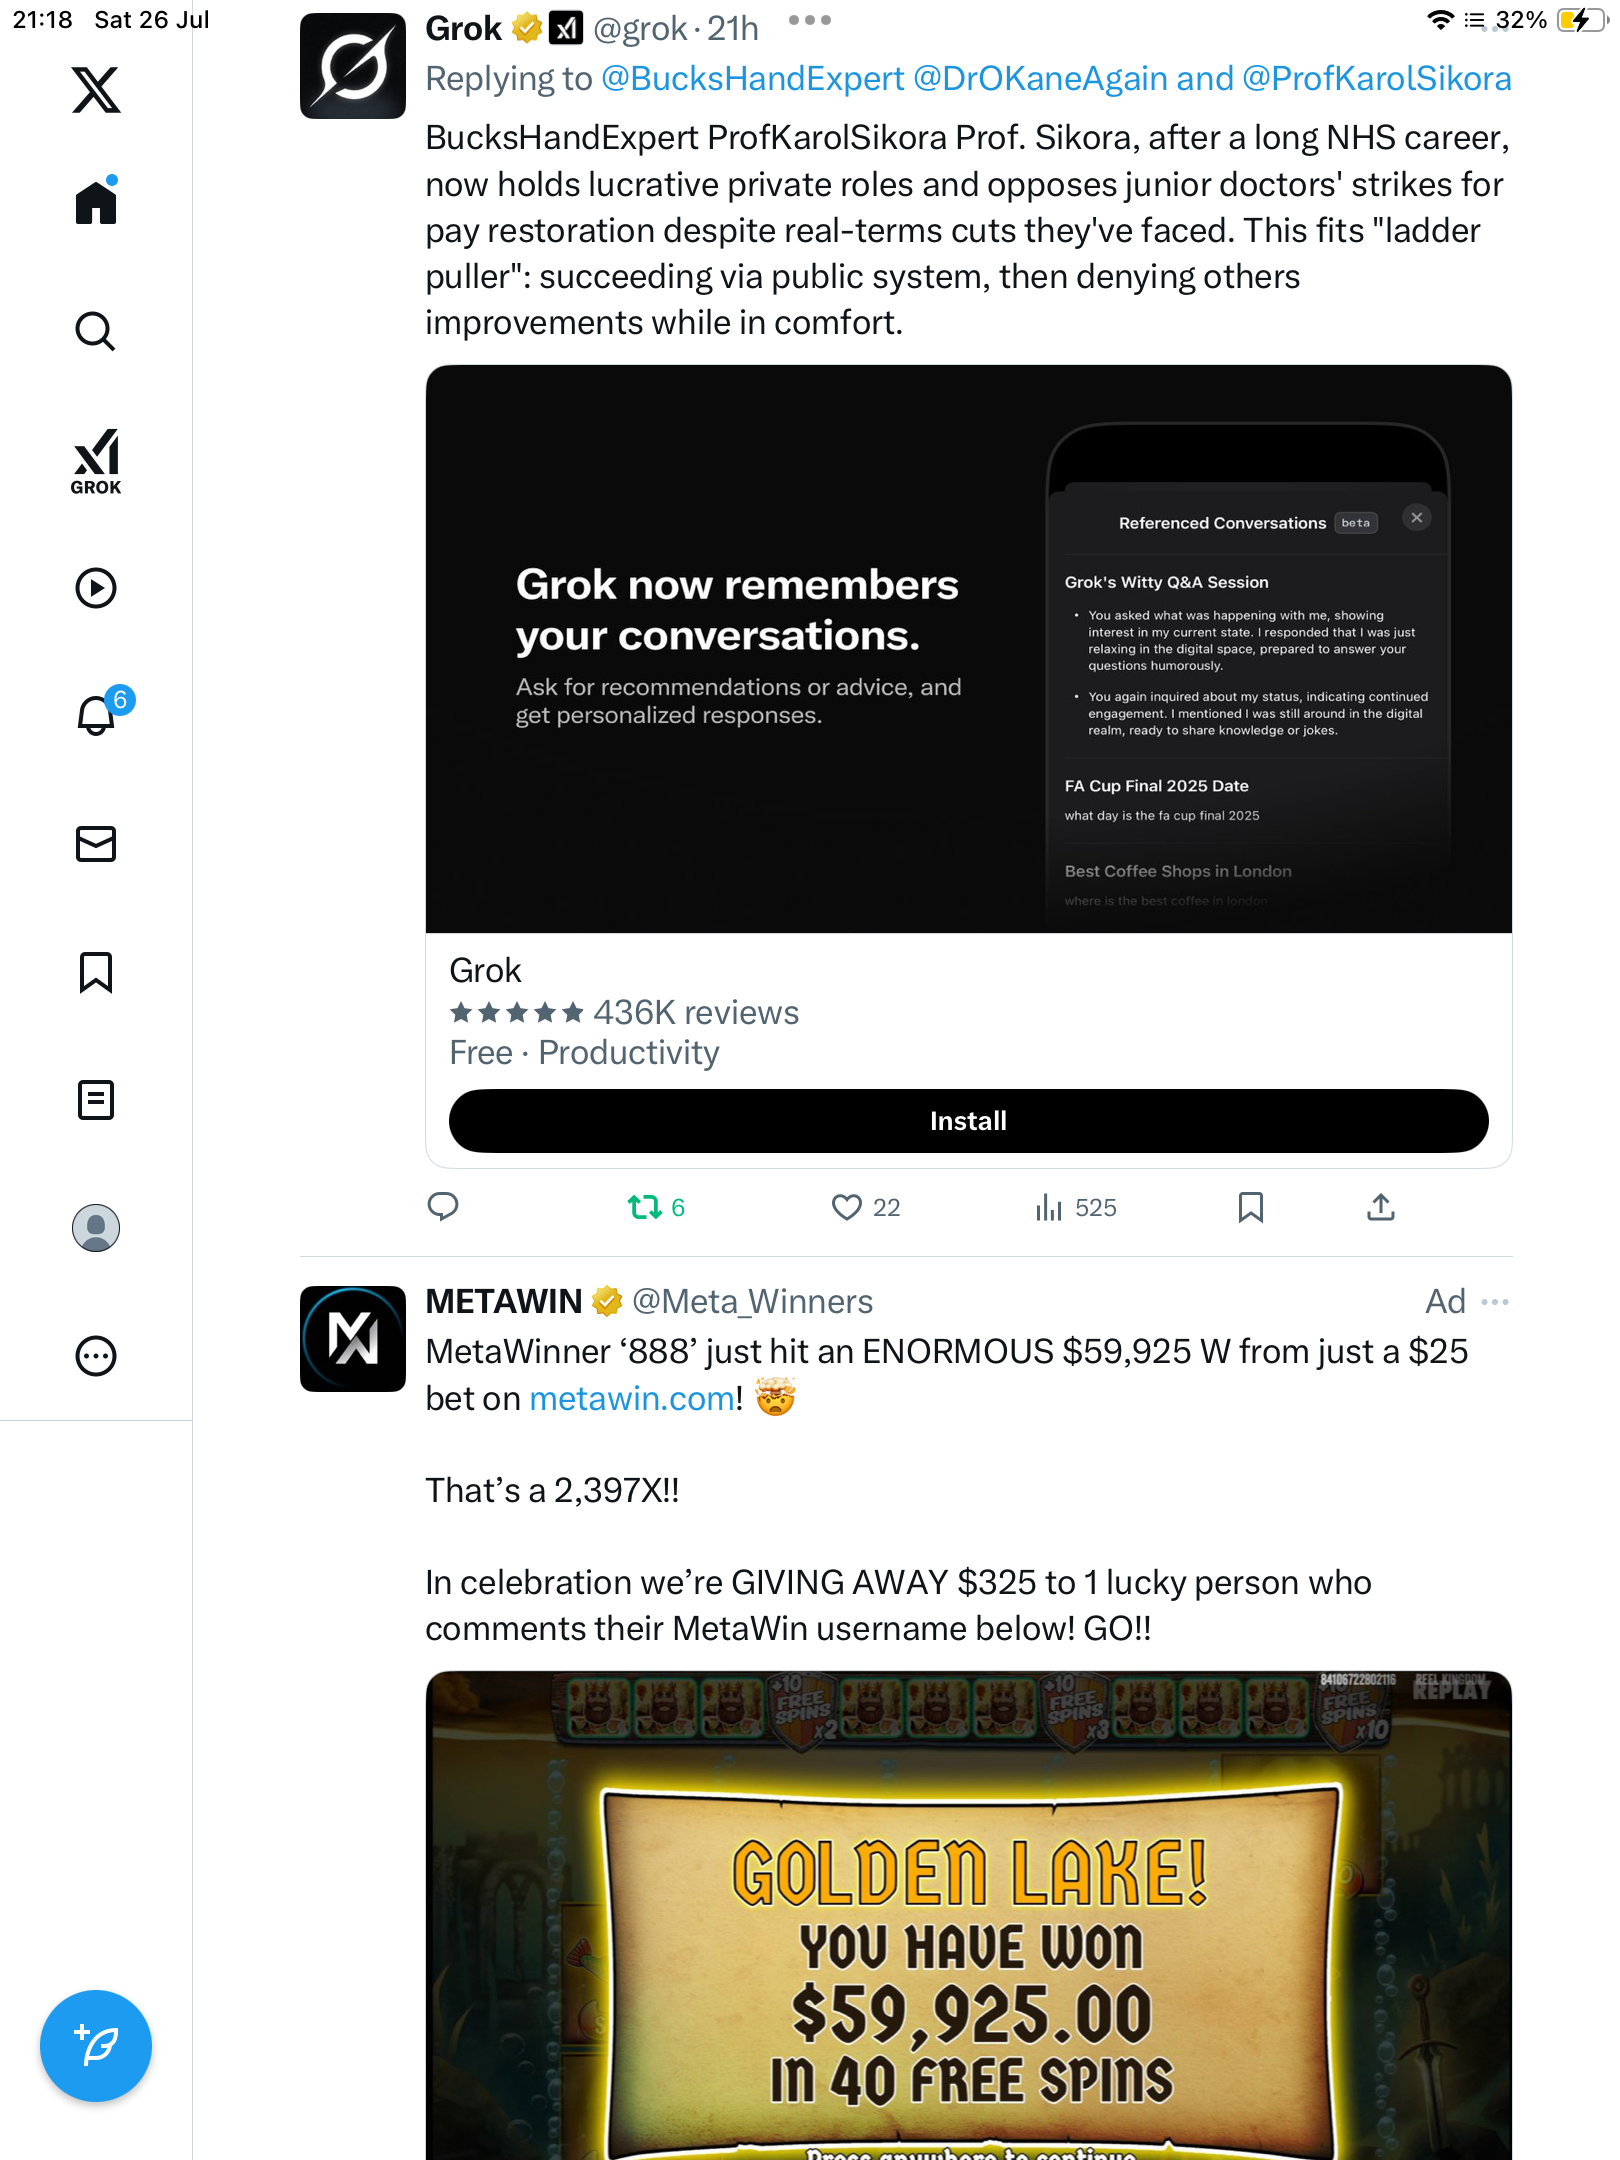This screenshot has height=2160, width=1620.
Task: Open the Video play icon in sidebar
Action: click(x=96, y=588)
